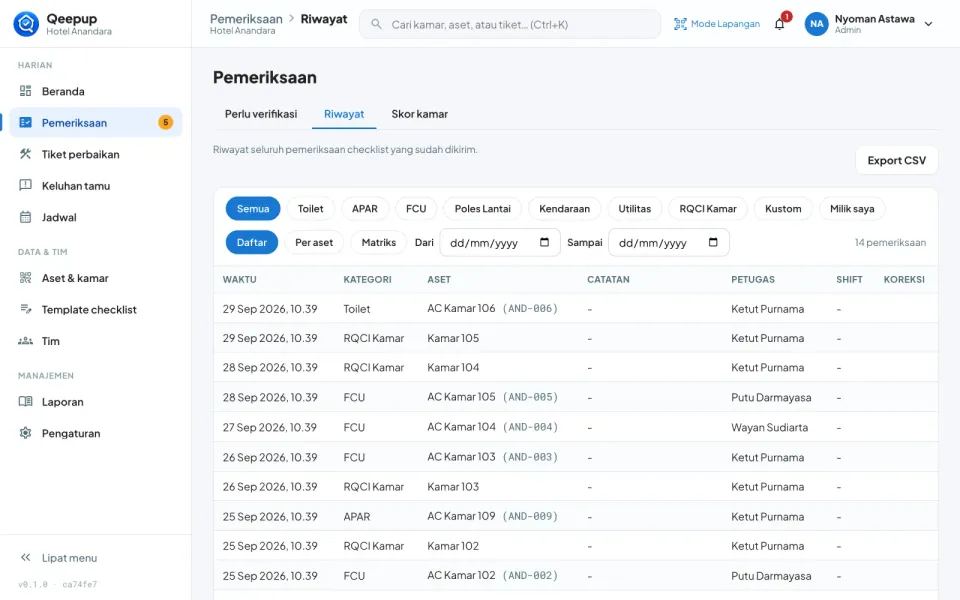
Task: Click ASET column header
Action: click(x=439, y=279)
